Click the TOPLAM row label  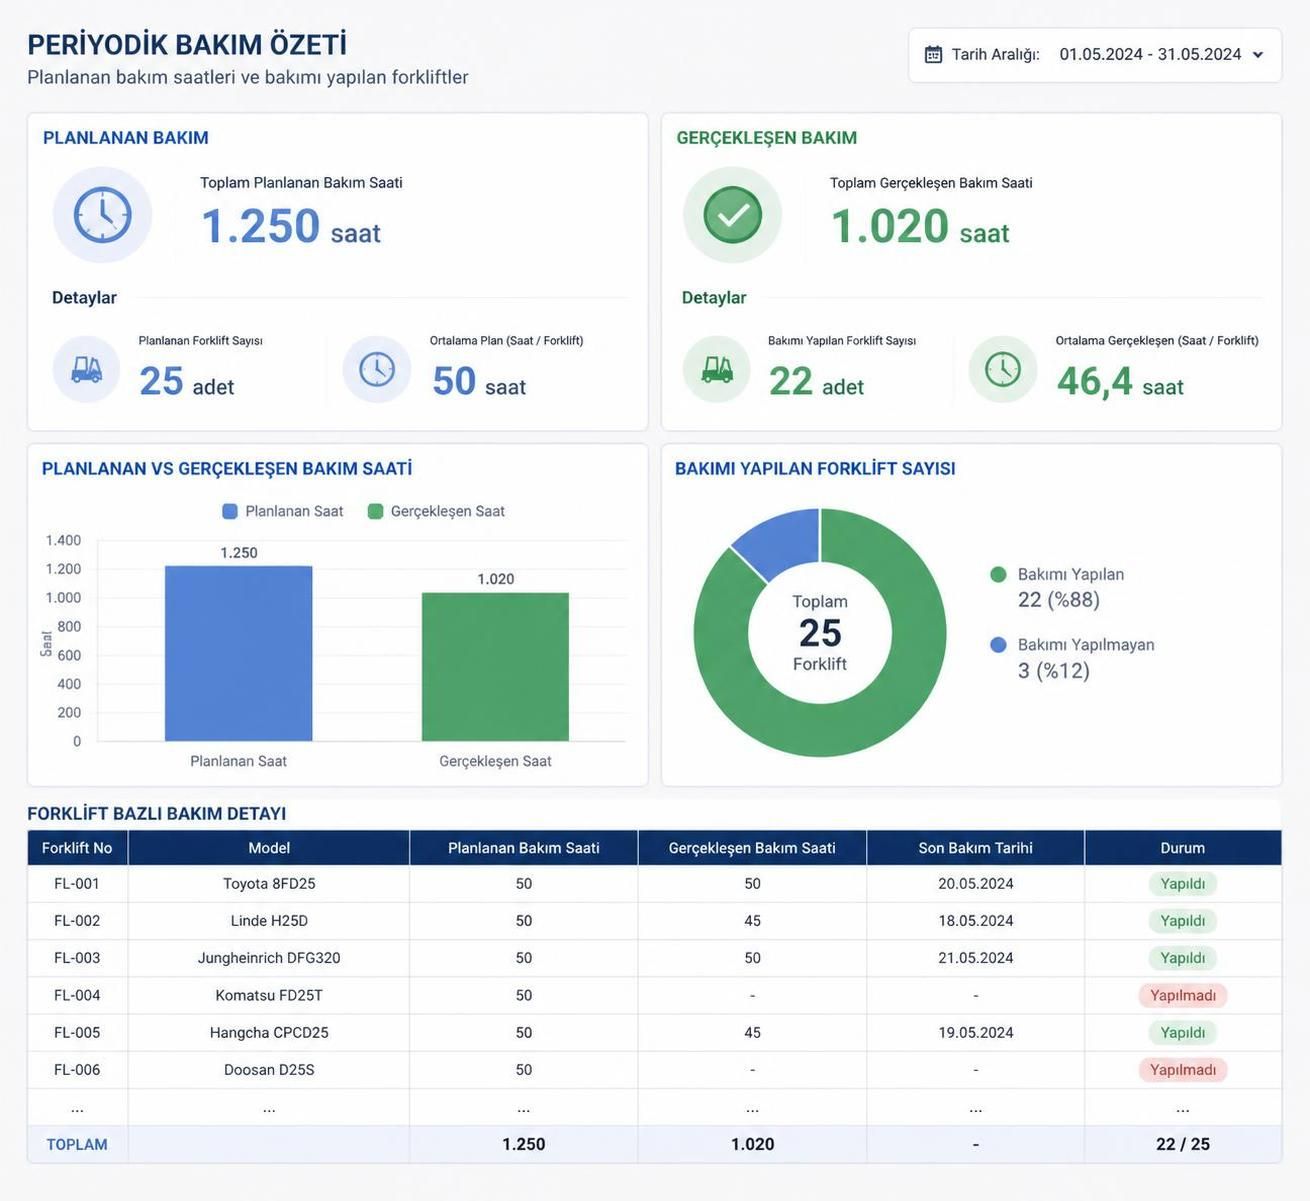click(77, 1144)
